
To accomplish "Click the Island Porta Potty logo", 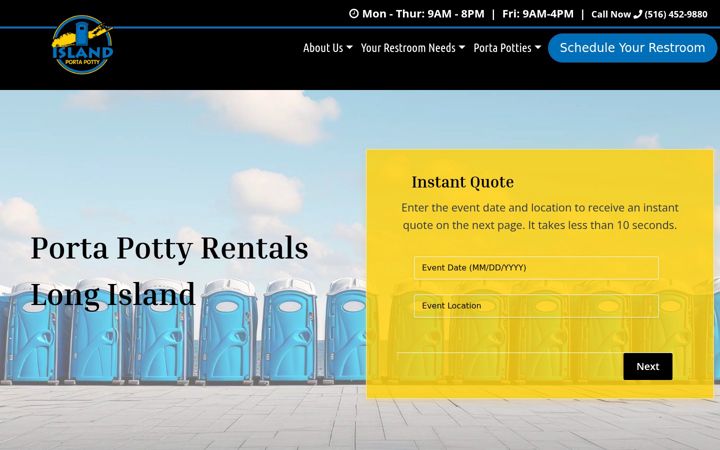I will pos(82,45).
